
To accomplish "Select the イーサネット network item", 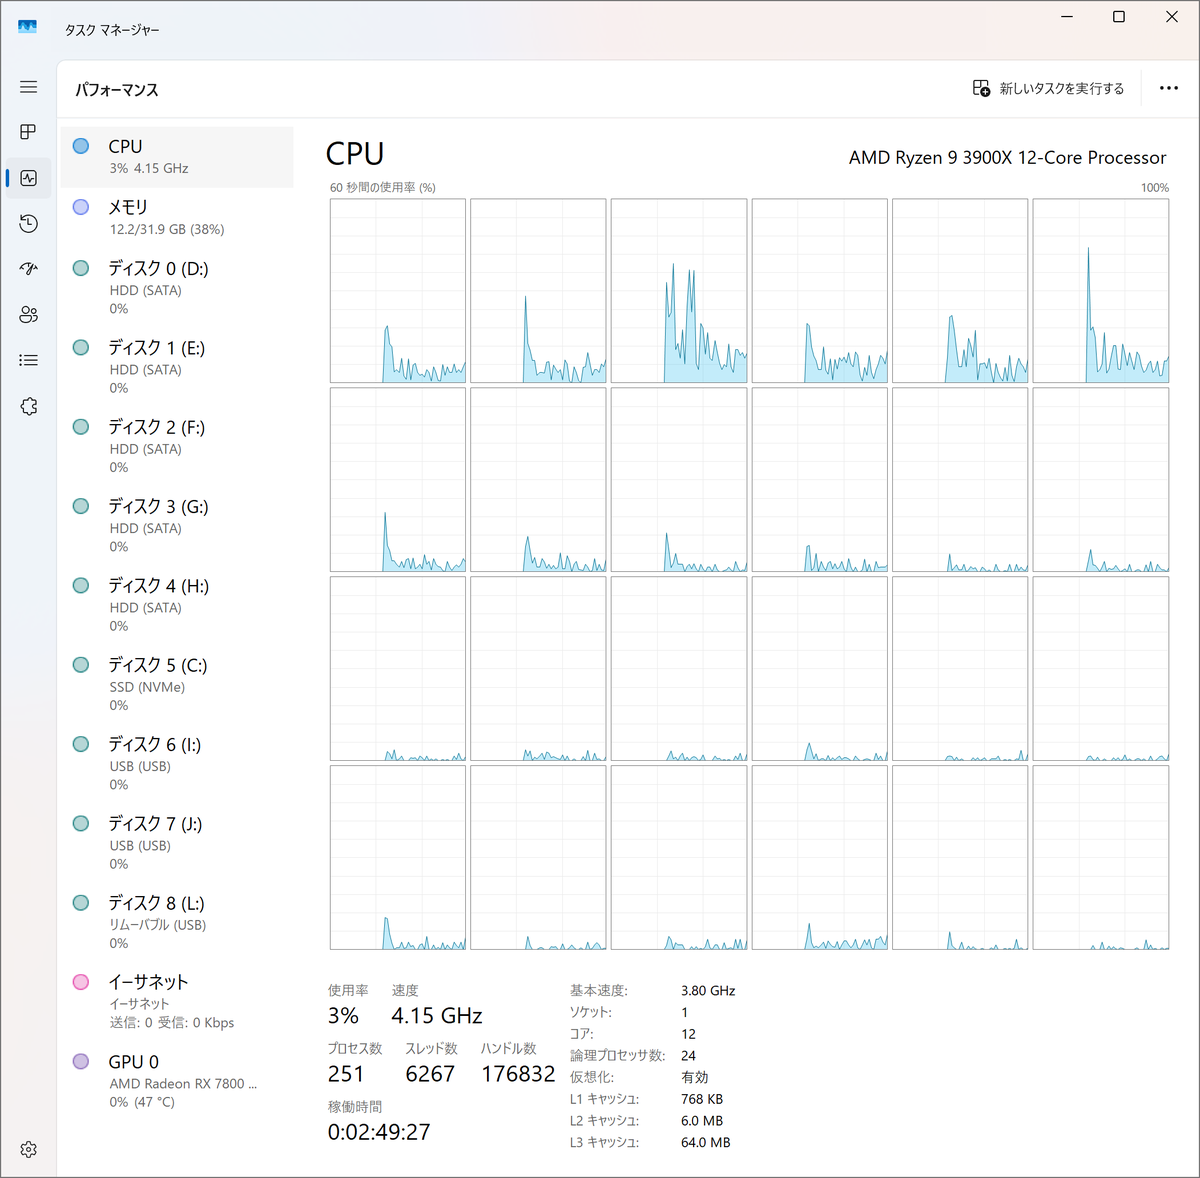I will click(177, 1001).
